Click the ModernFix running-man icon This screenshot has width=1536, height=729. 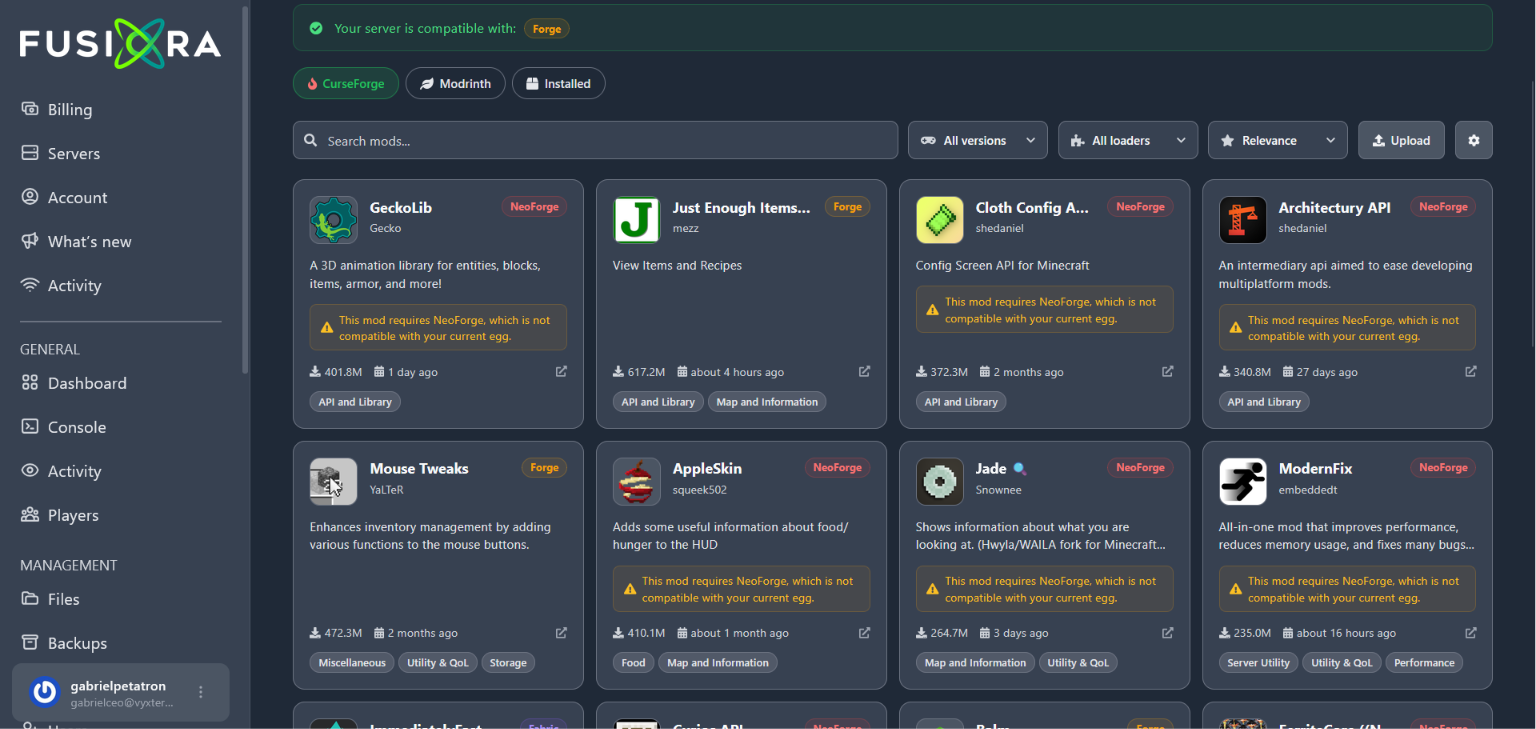pyautogui.click(x=1242, y=482)
